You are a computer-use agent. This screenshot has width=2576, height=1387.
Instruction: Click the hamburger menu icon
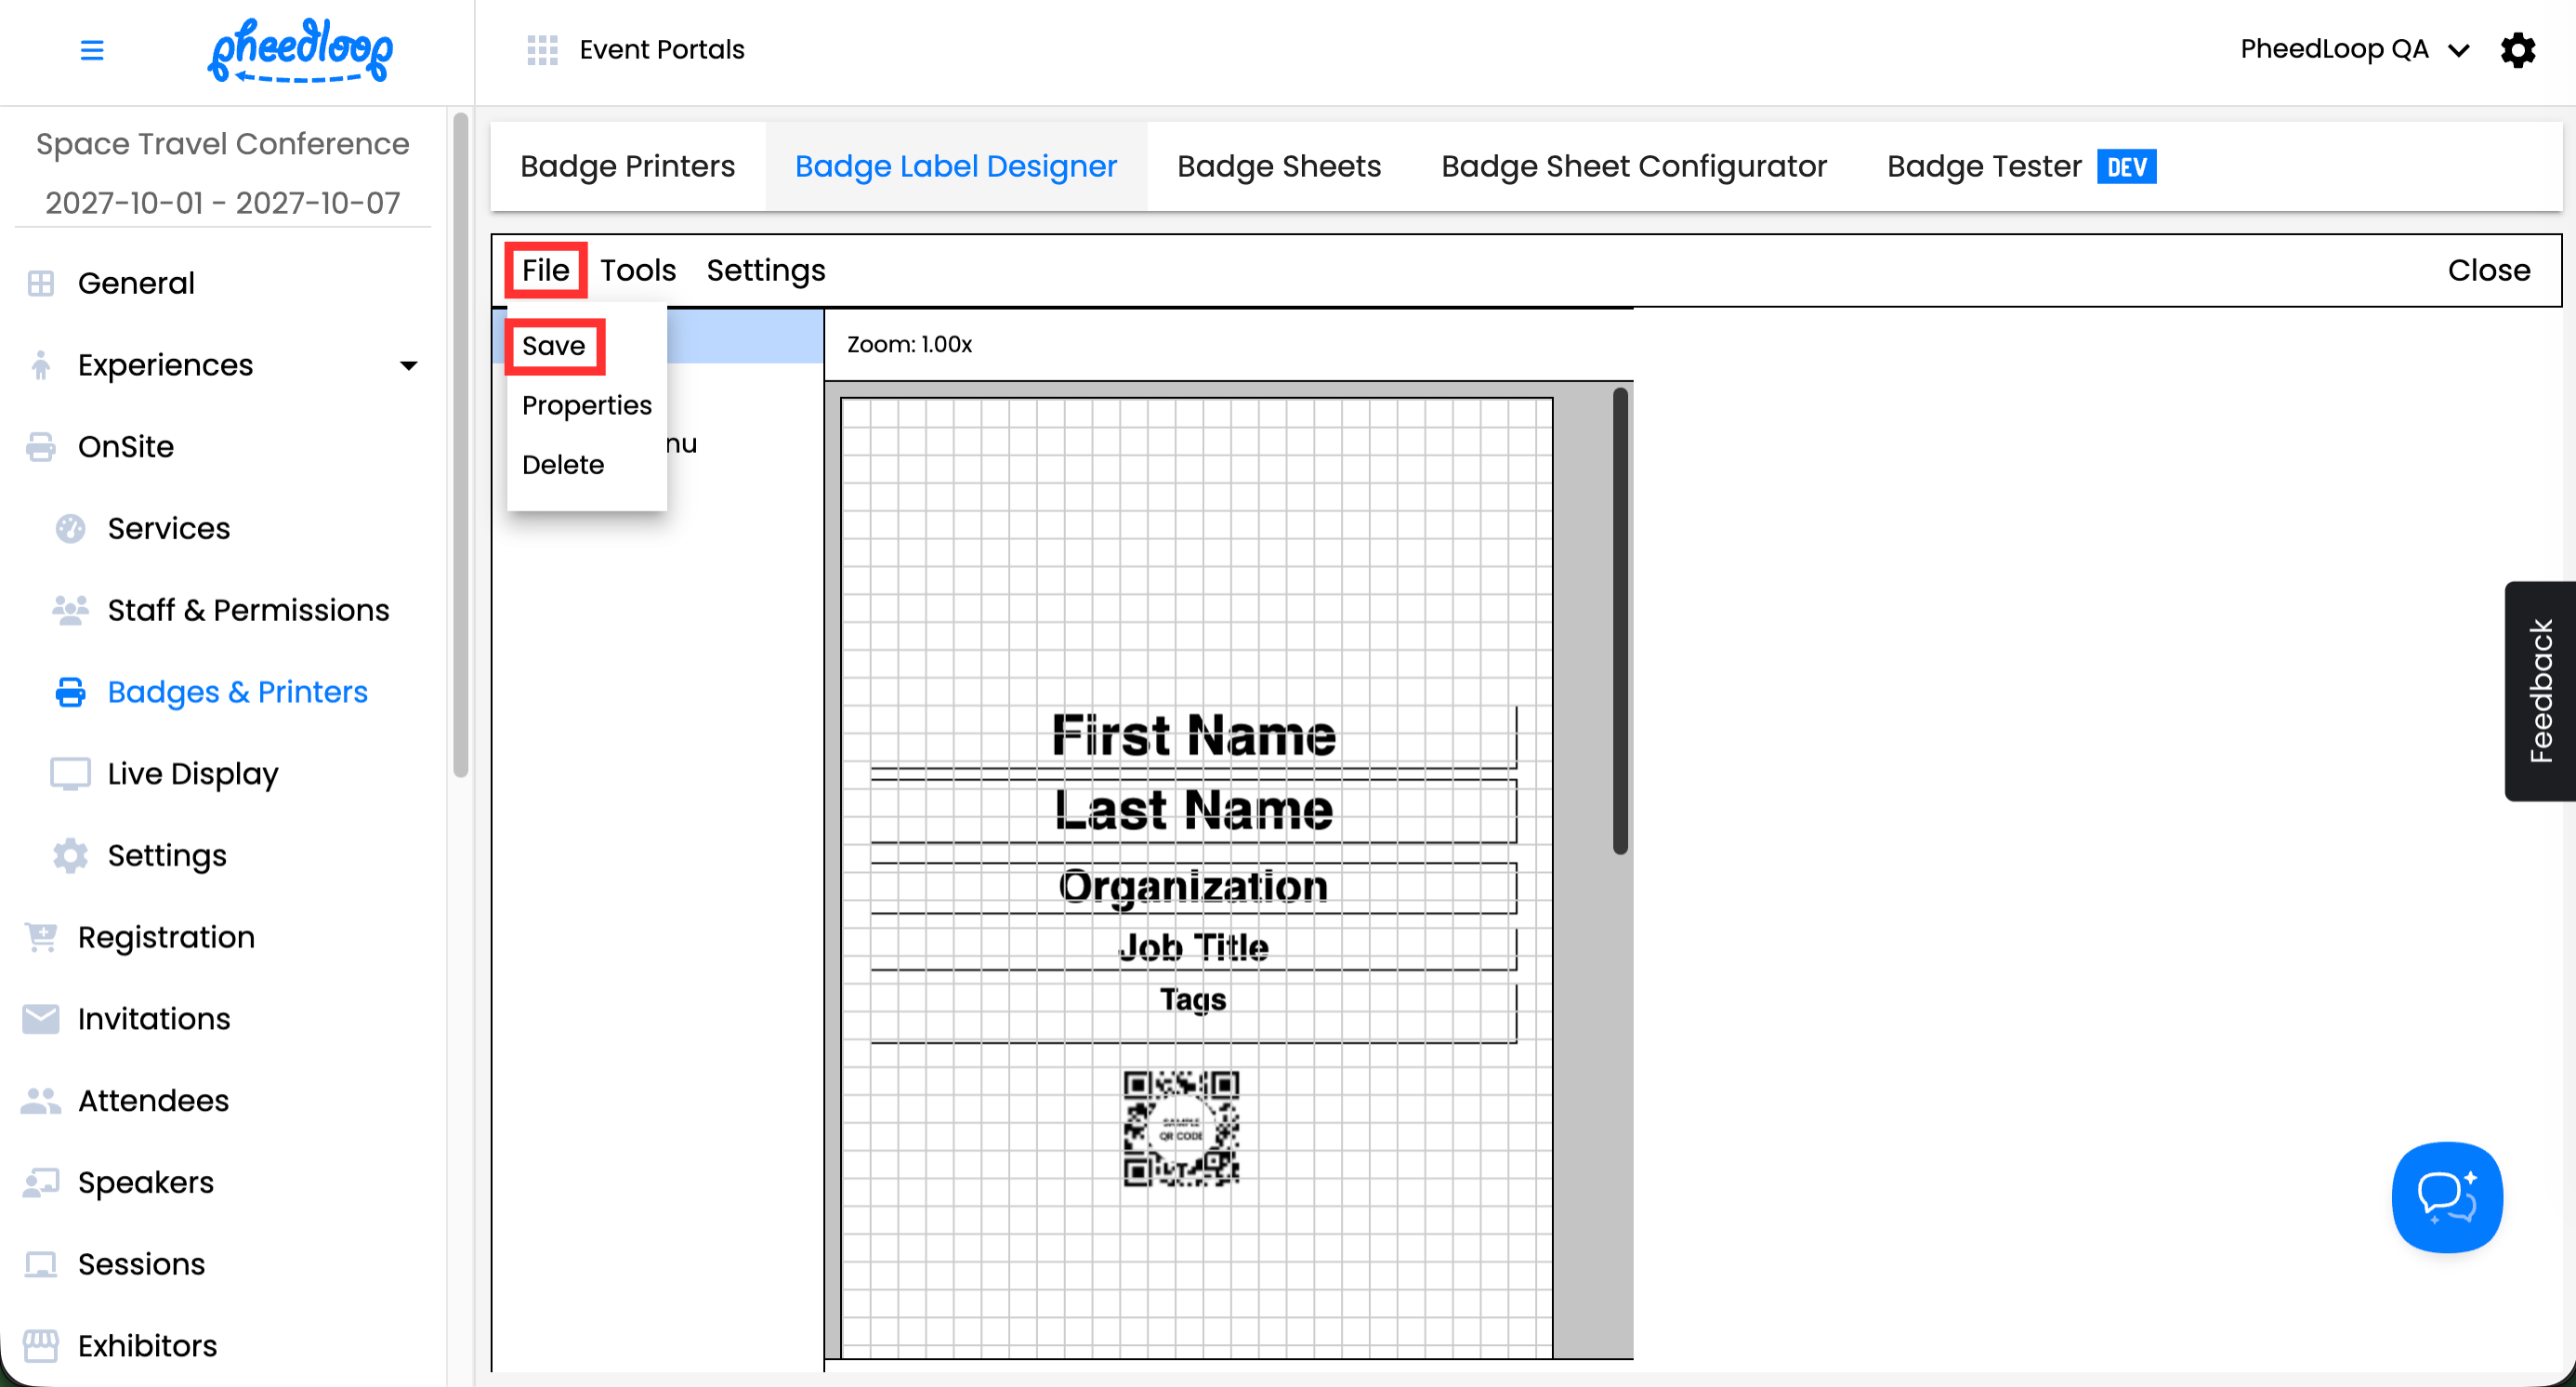[x=91, y=50]
